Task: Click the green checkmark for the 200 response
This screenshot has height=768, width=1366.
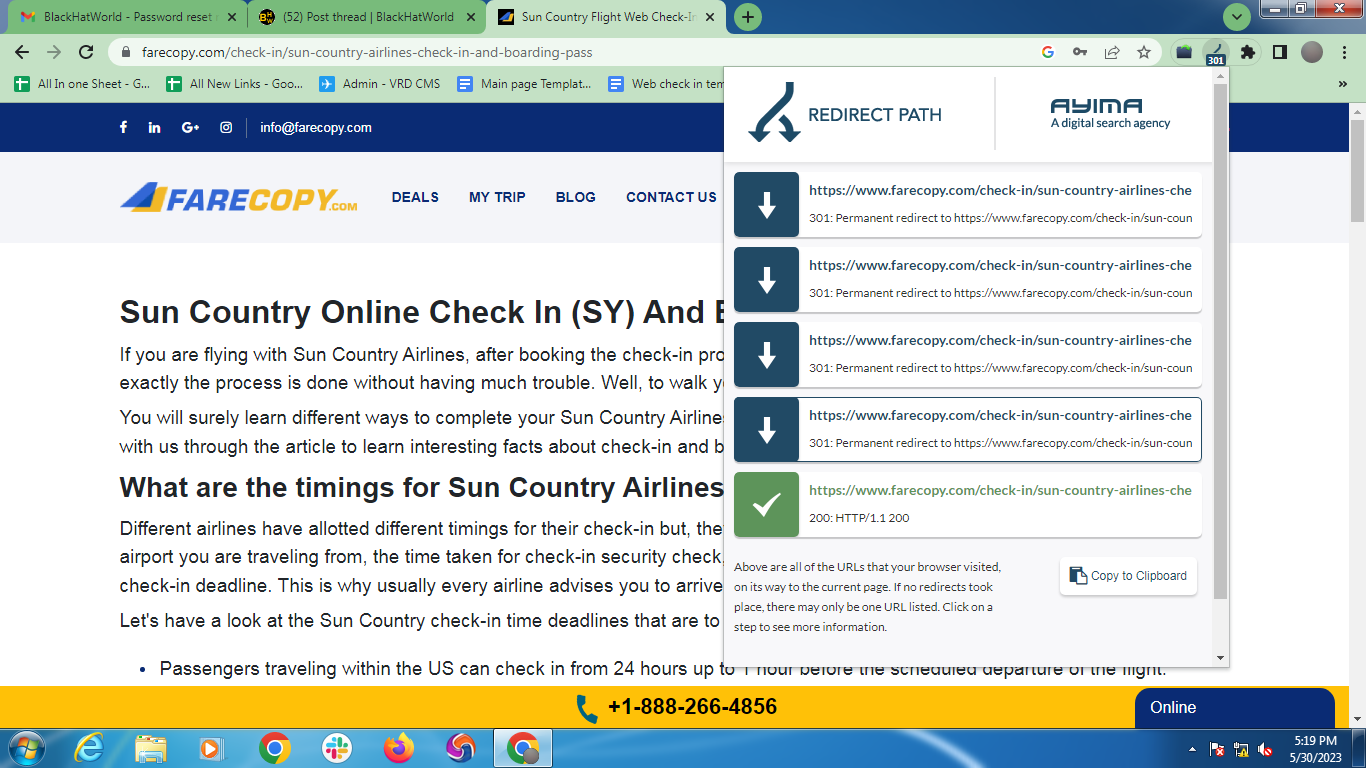Action: (766, 504)
